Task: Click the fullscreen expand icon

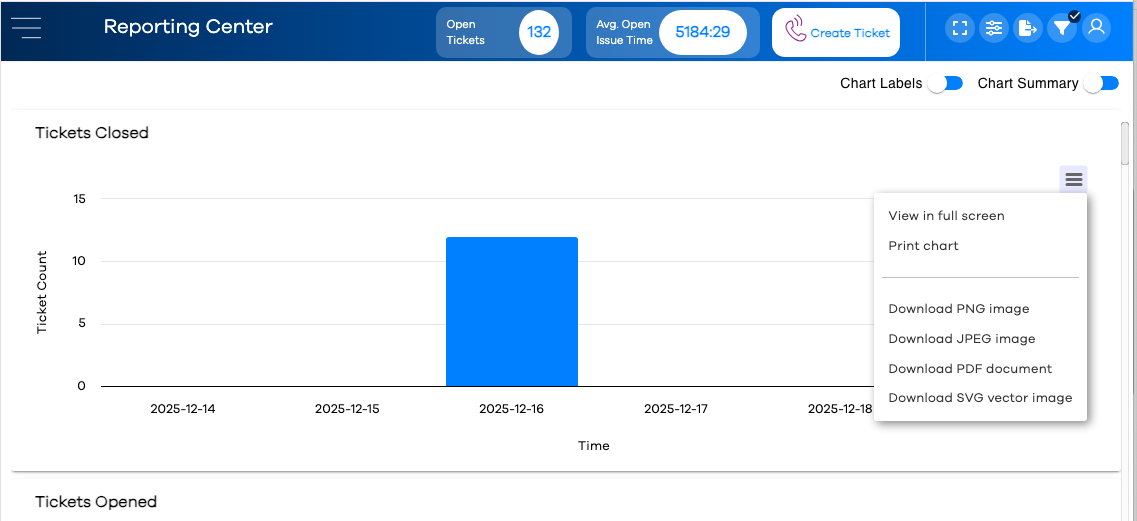Action: click(x=960, y=28)
